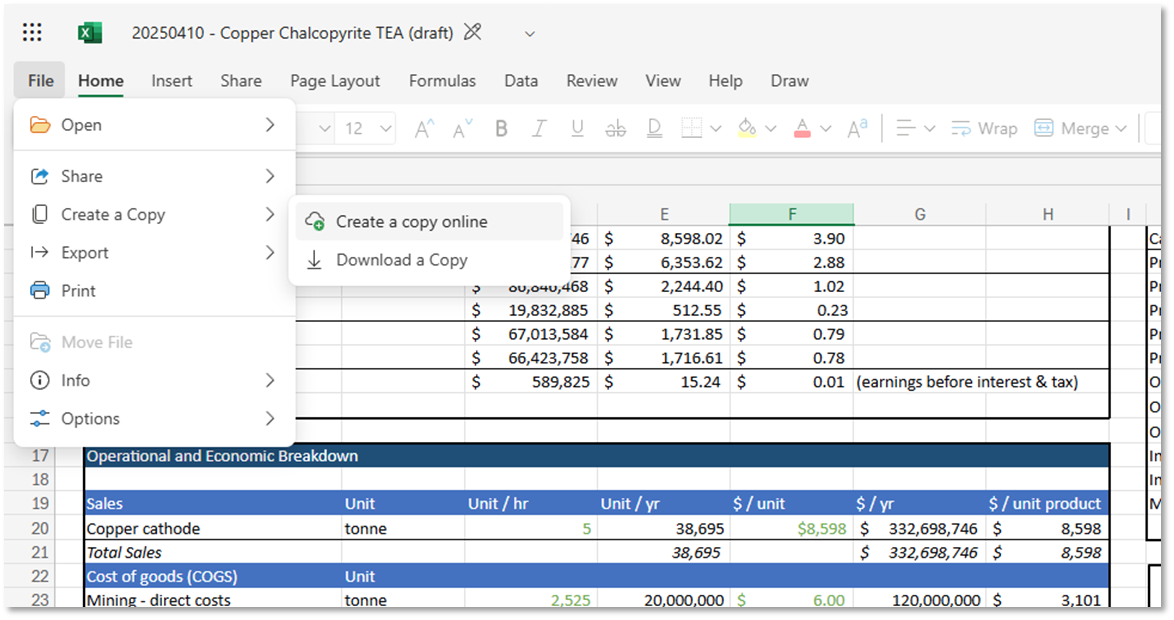This screenshot has width=1174, height=620.
Task: Select row 20 header
Action: point(40,529)
